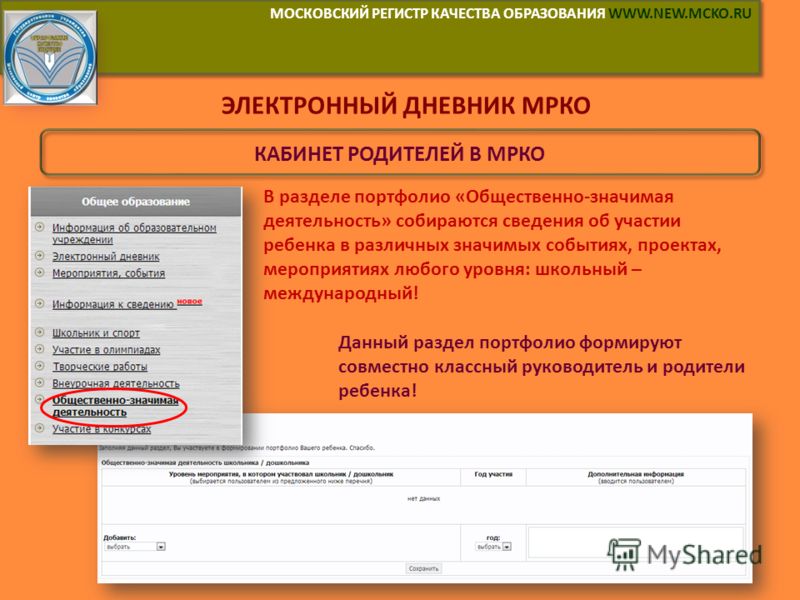
Task: Open the link Информация об образовательном учреждении
Action: [134, 233]
